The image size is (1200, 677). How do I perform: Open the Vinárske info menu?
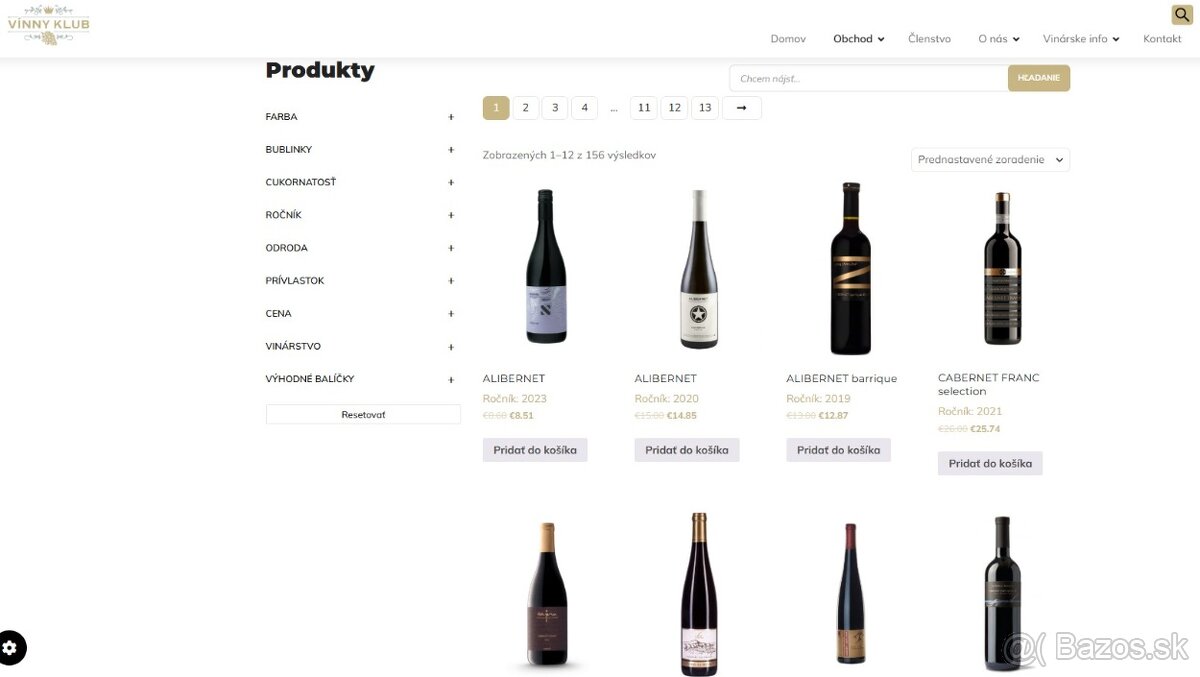(1081, 39)
